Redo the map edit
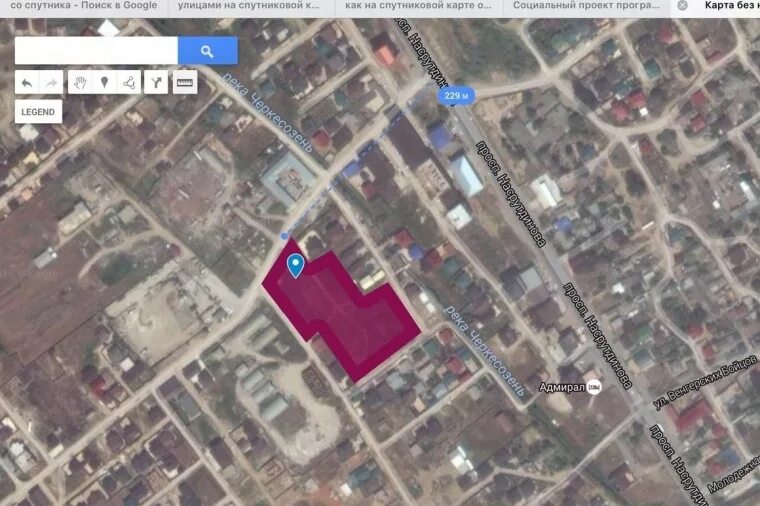760x506 pixels. click(x=51, y=83)
